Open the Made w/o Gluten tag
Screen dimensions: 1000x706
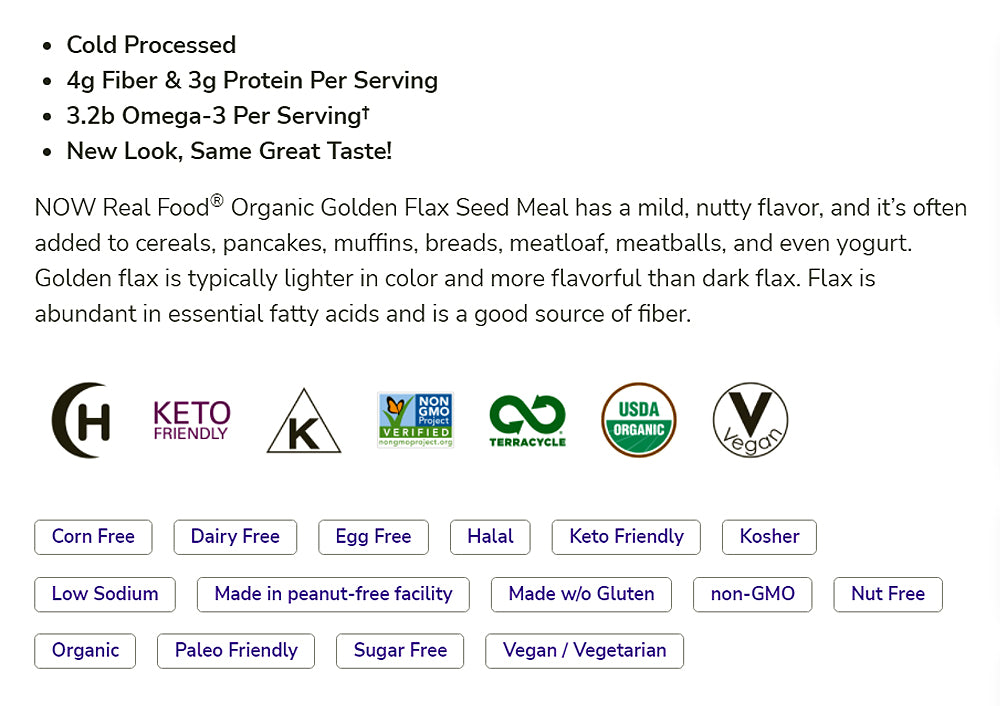tap(581, 594)
